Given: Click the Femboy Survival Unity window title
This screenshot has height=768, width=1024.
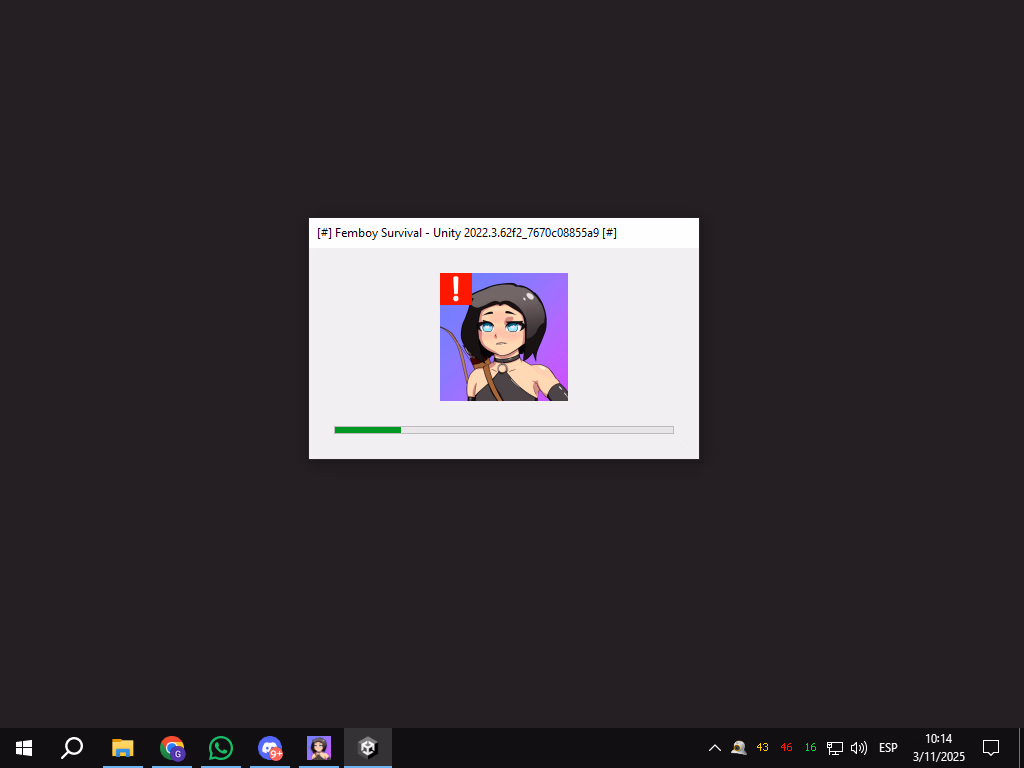Looking at the screenshot, I should coord(466,233).
